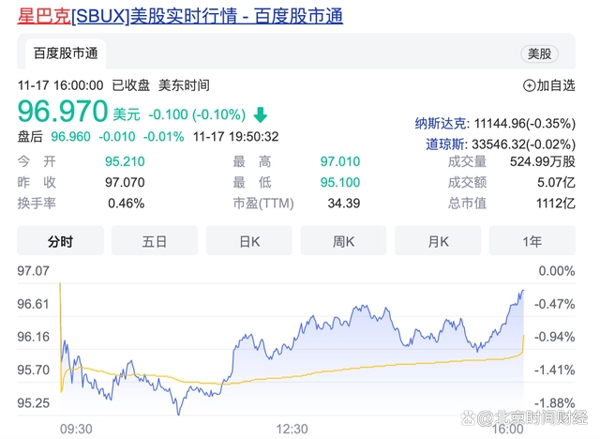Click the 最高 value 97.010
This screenshot has height=439, width=600.
pos(340,162)
